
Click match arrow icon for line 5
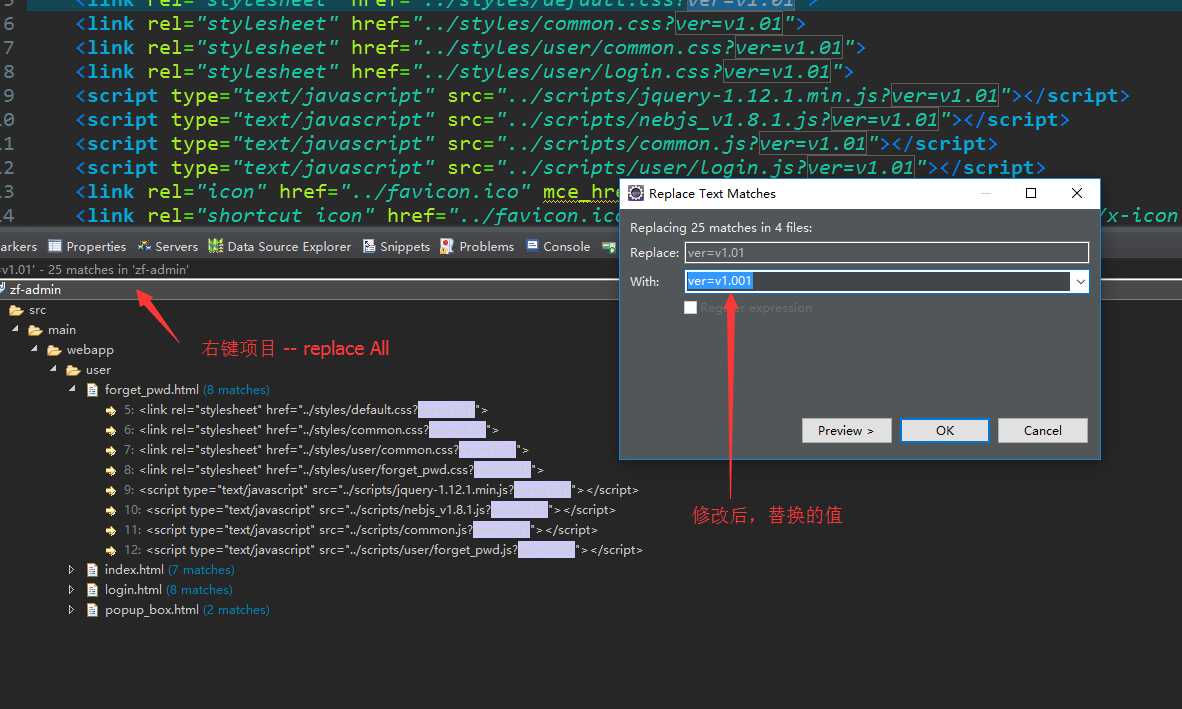111,411
